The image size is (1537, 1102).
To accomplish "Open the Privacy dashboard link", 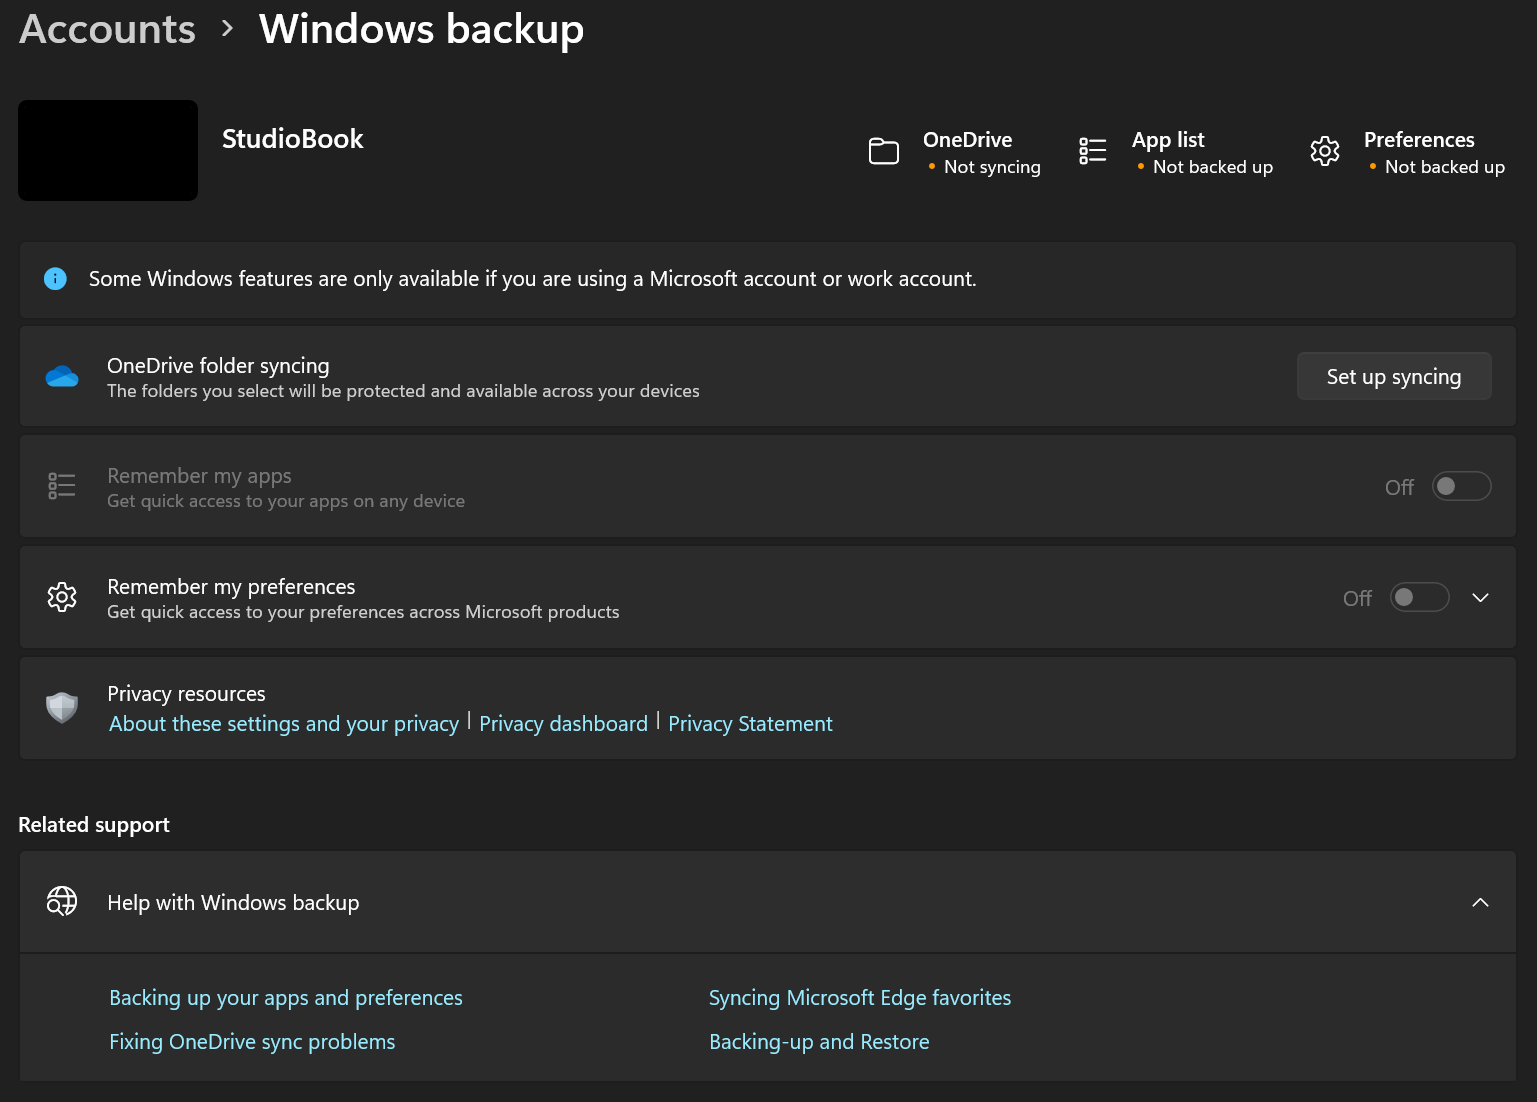I will 564,724.
